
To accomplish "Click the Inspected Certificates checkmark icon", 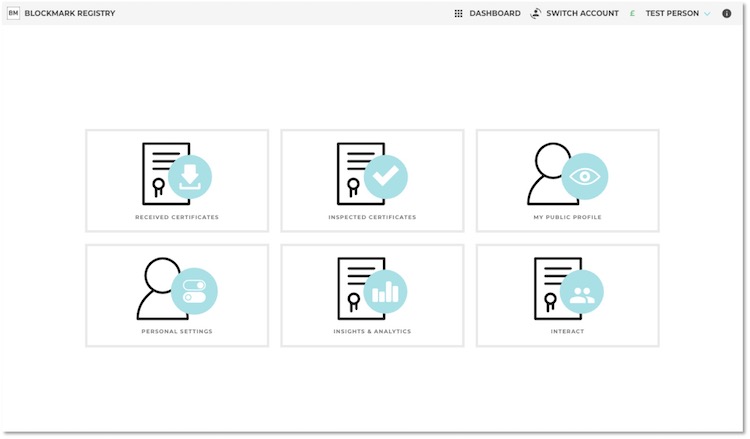I will (384, 177).
